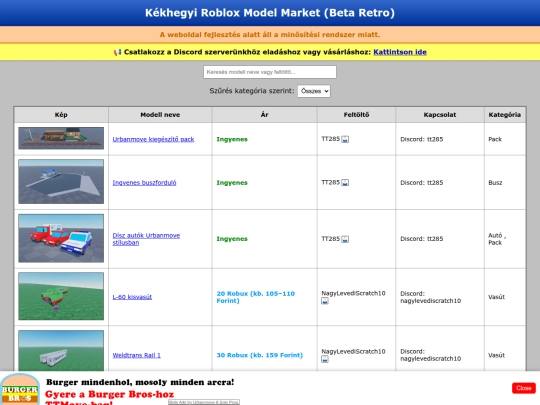Image resolution: width=540 pixels, height=405 pixels.
Task: Click the profile icon next to TT285 in Urbanmove kiegészítő pack row
Action: pyautogui.click(x=345, y=139)
